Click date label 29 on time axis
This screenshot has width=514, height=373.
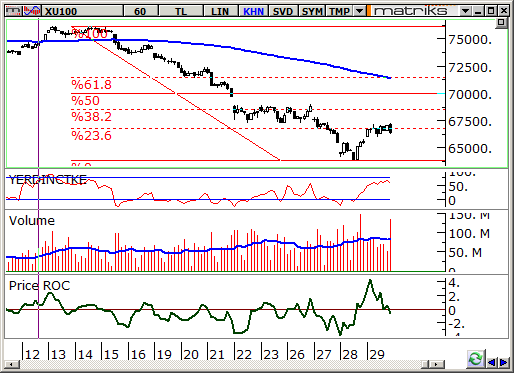[x=377, y=354]
